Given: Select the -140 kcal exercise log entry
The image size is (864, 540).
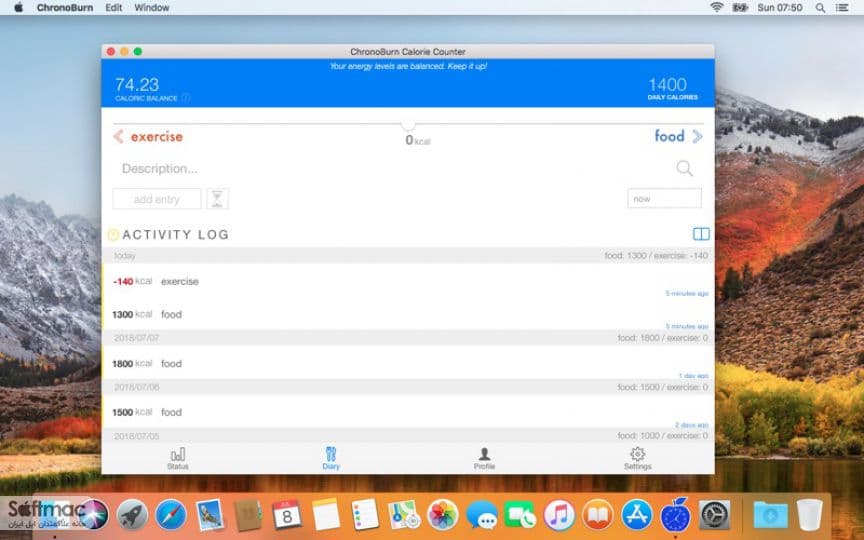Looking at the screenshot, I should [x=408, y=281].
